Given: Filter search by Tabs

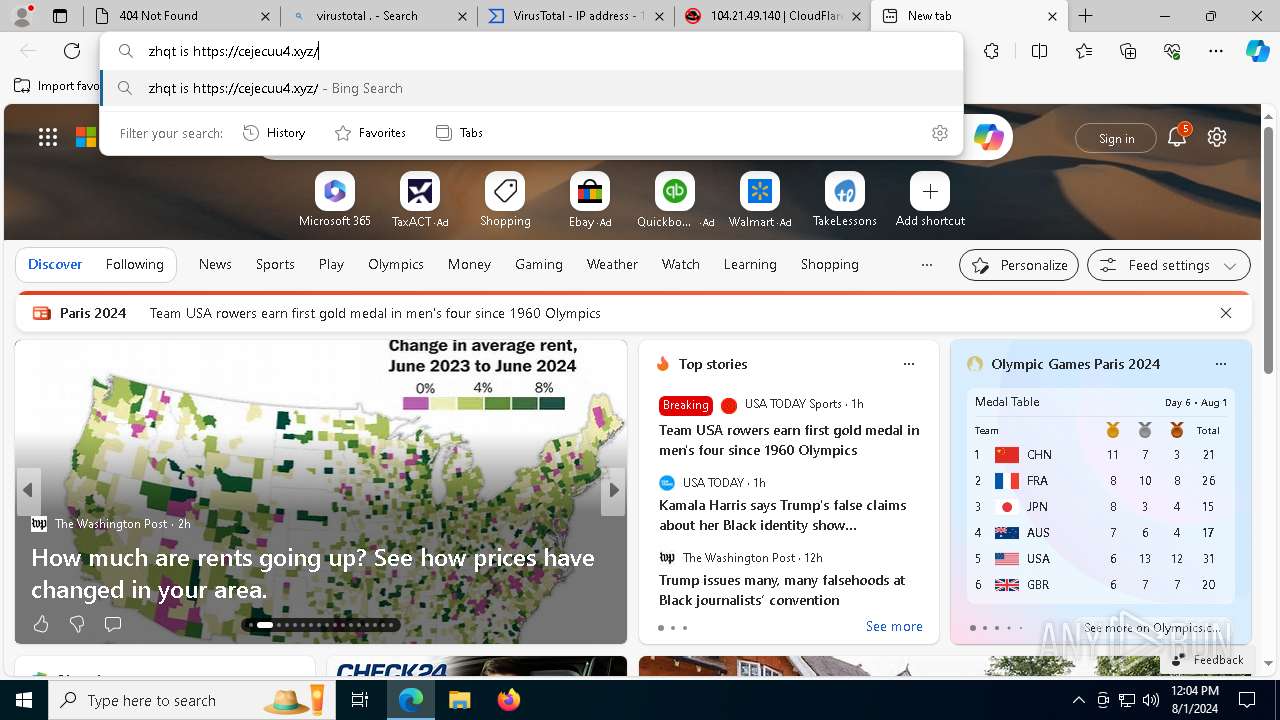Looking at the screenshot, I should point(459,133).
